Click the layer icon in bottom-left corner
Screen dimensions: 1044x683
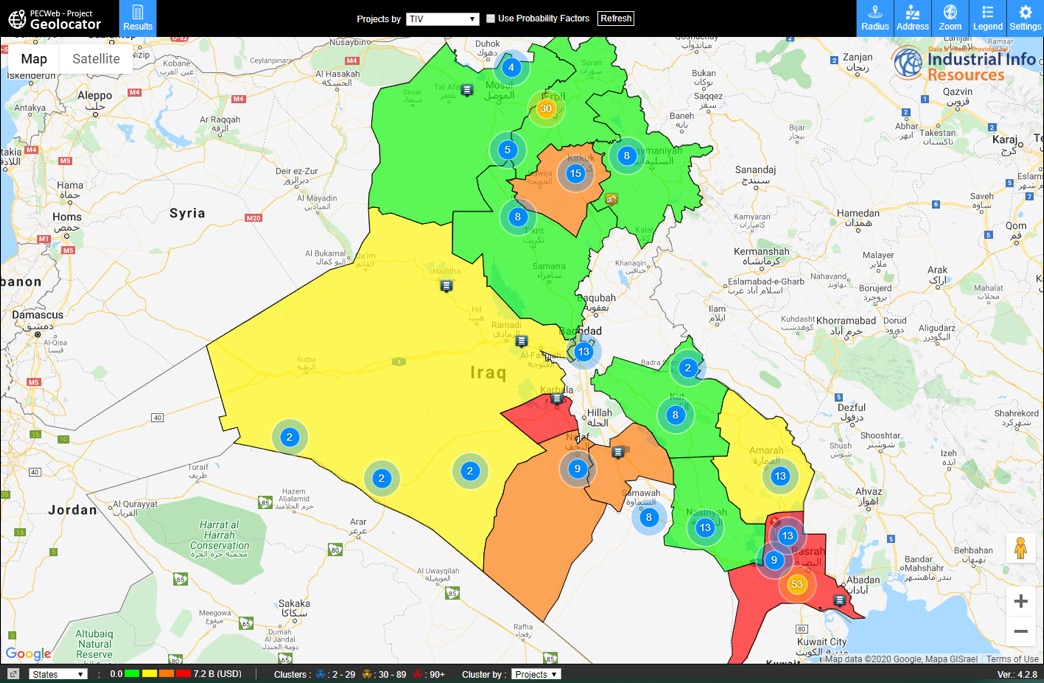pyautogui.click(x=13, y=675)
